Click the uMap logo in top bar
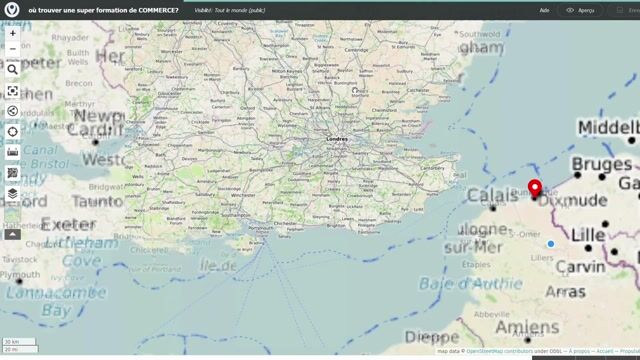The image size is (640, 360). click(x=12, y=10)
